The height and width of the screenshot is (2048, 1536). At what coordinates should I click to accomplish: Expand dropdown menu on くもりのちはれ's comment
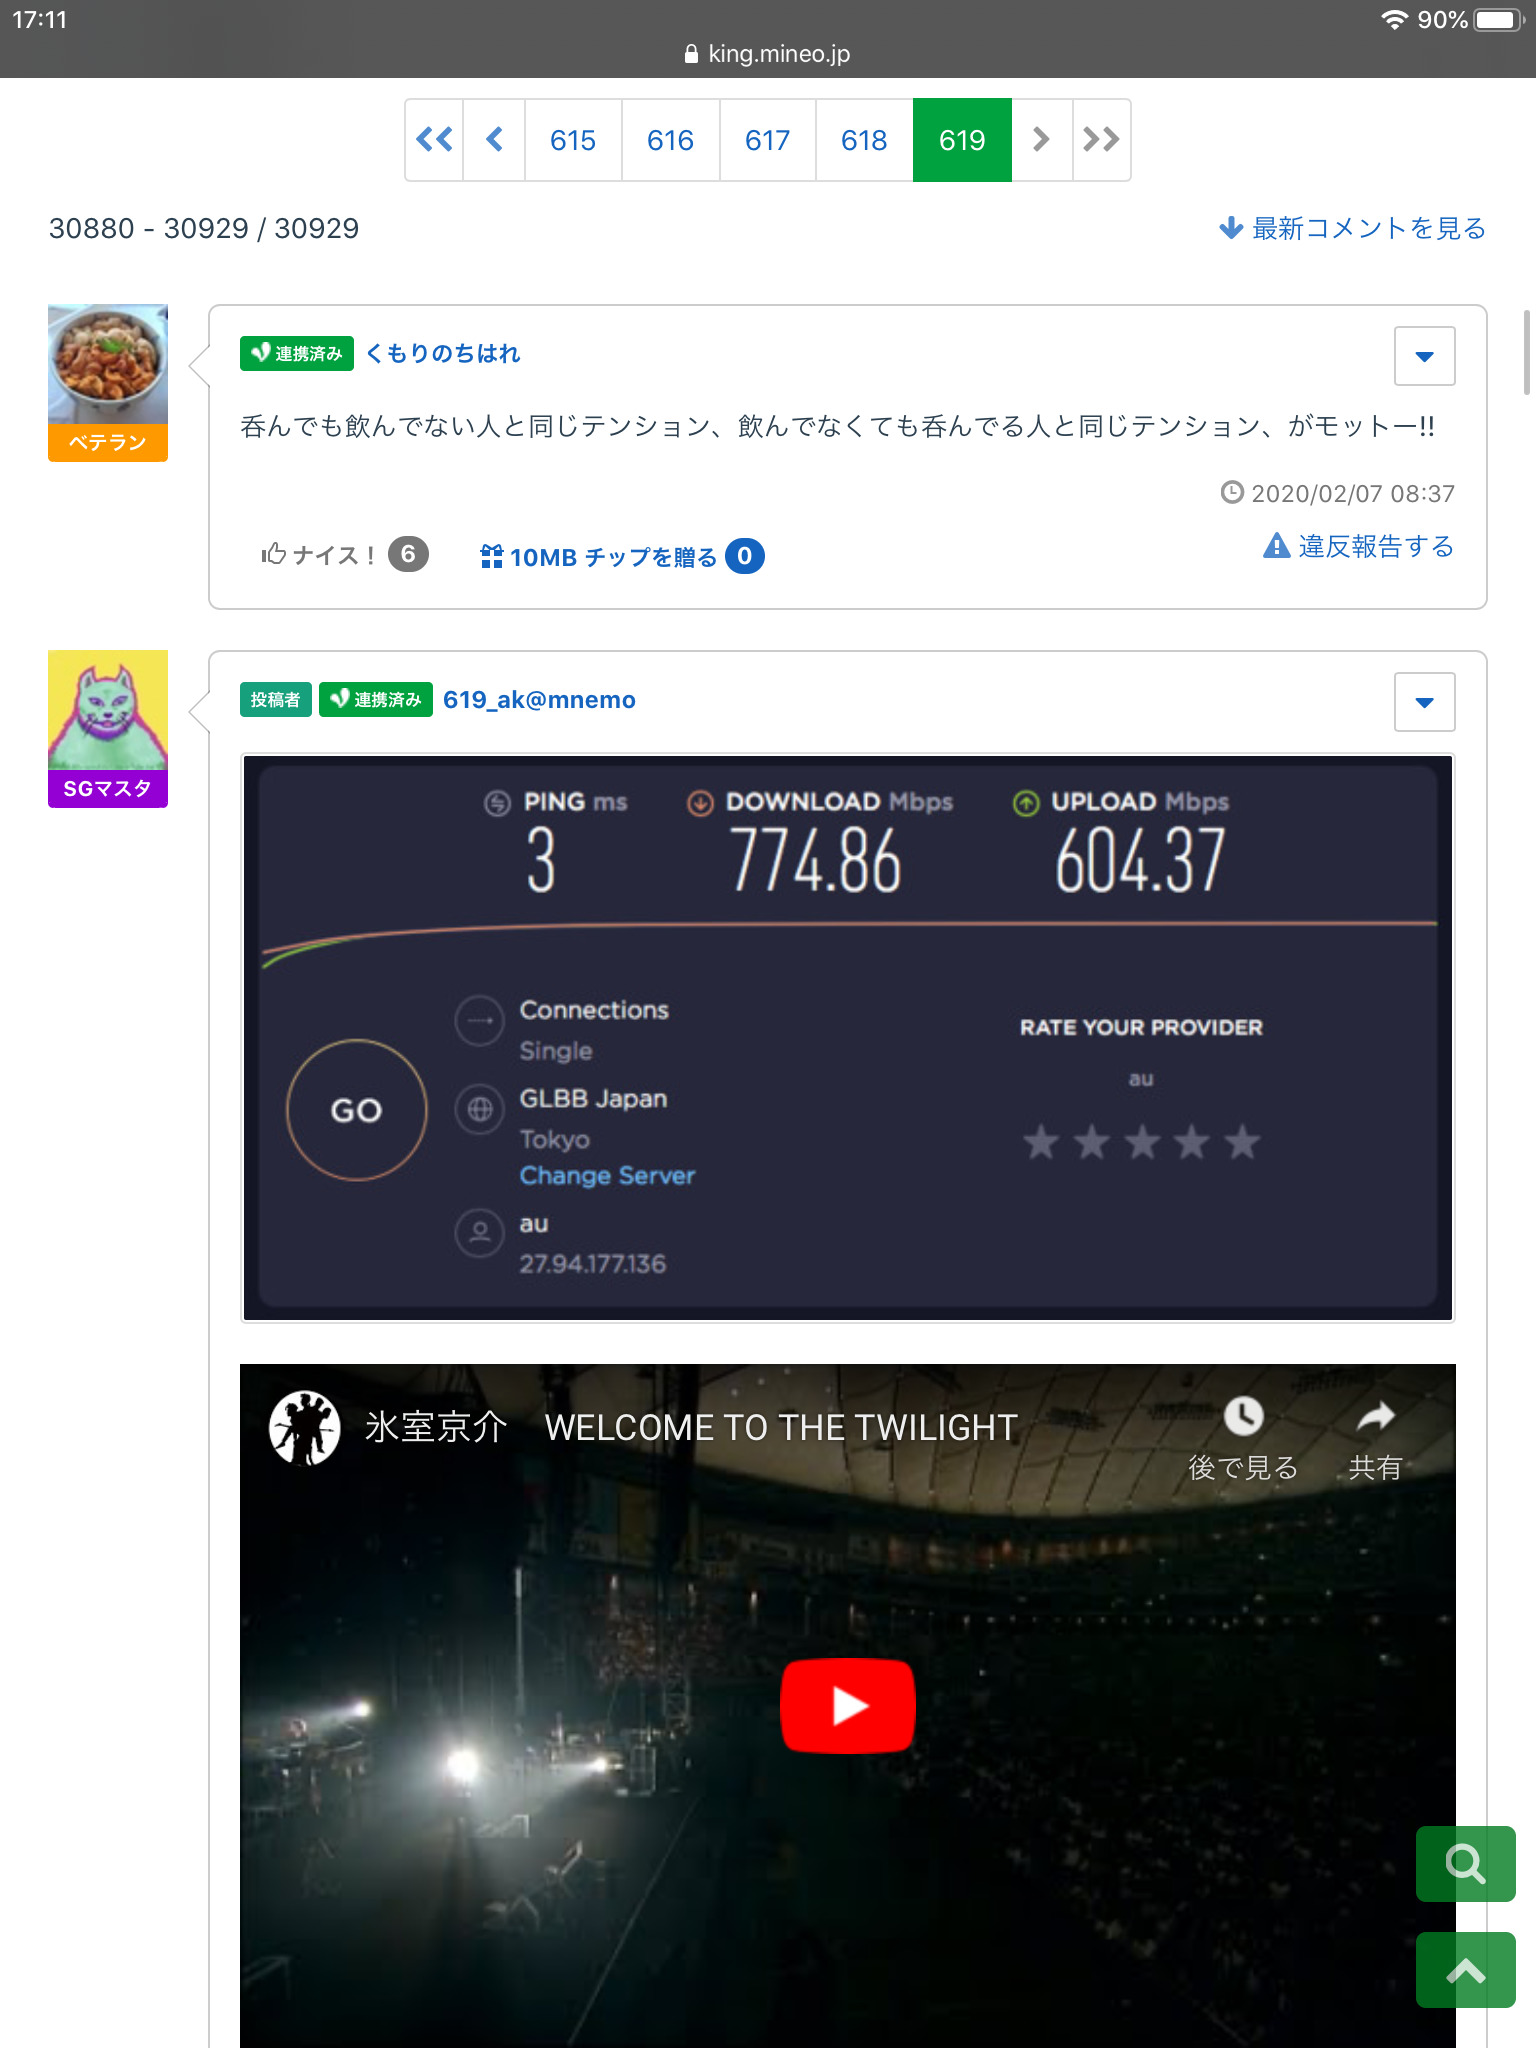(1424, 356)
